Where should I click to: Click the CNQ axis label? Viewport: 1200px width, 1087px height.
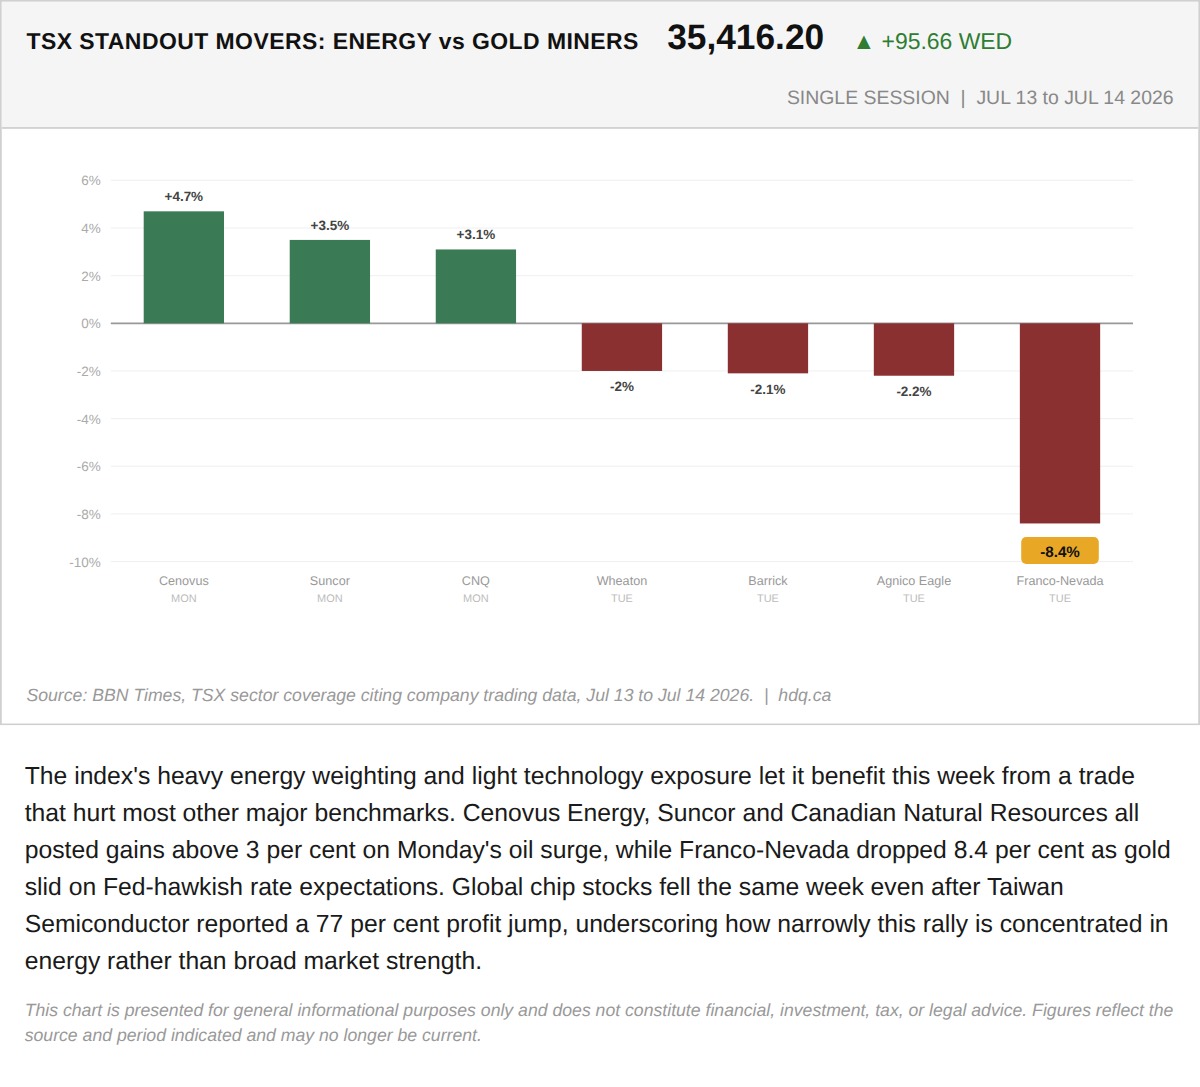(476, 581)
